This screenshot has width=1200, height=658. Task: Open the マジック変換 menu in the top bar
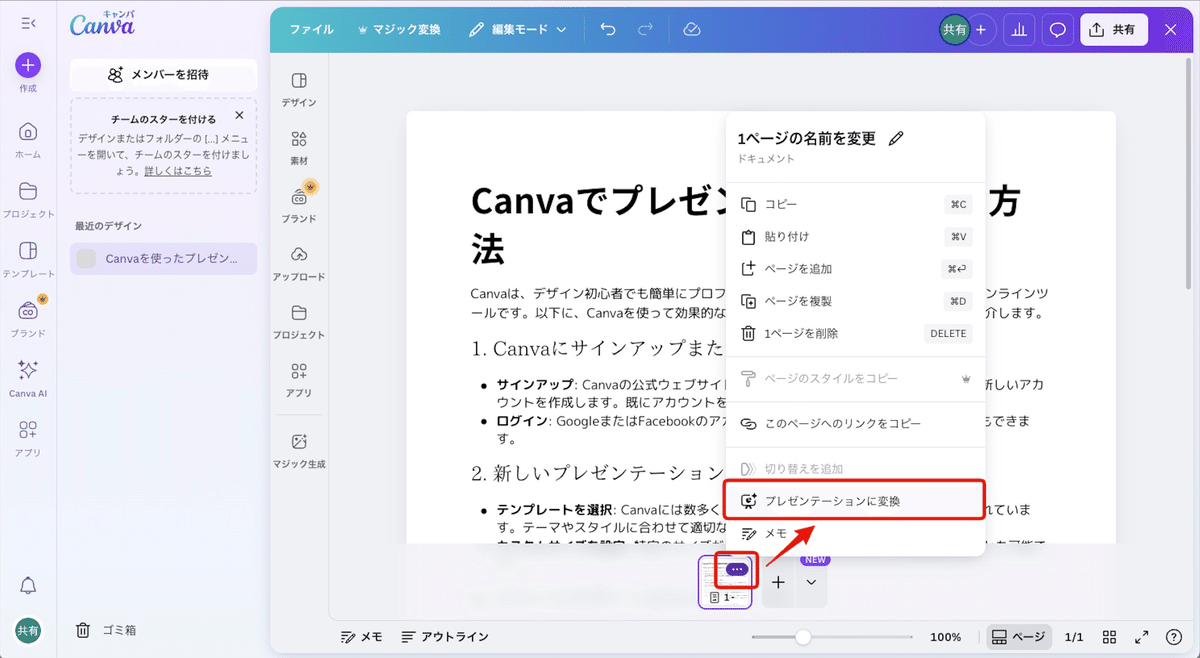pos(399,30)
